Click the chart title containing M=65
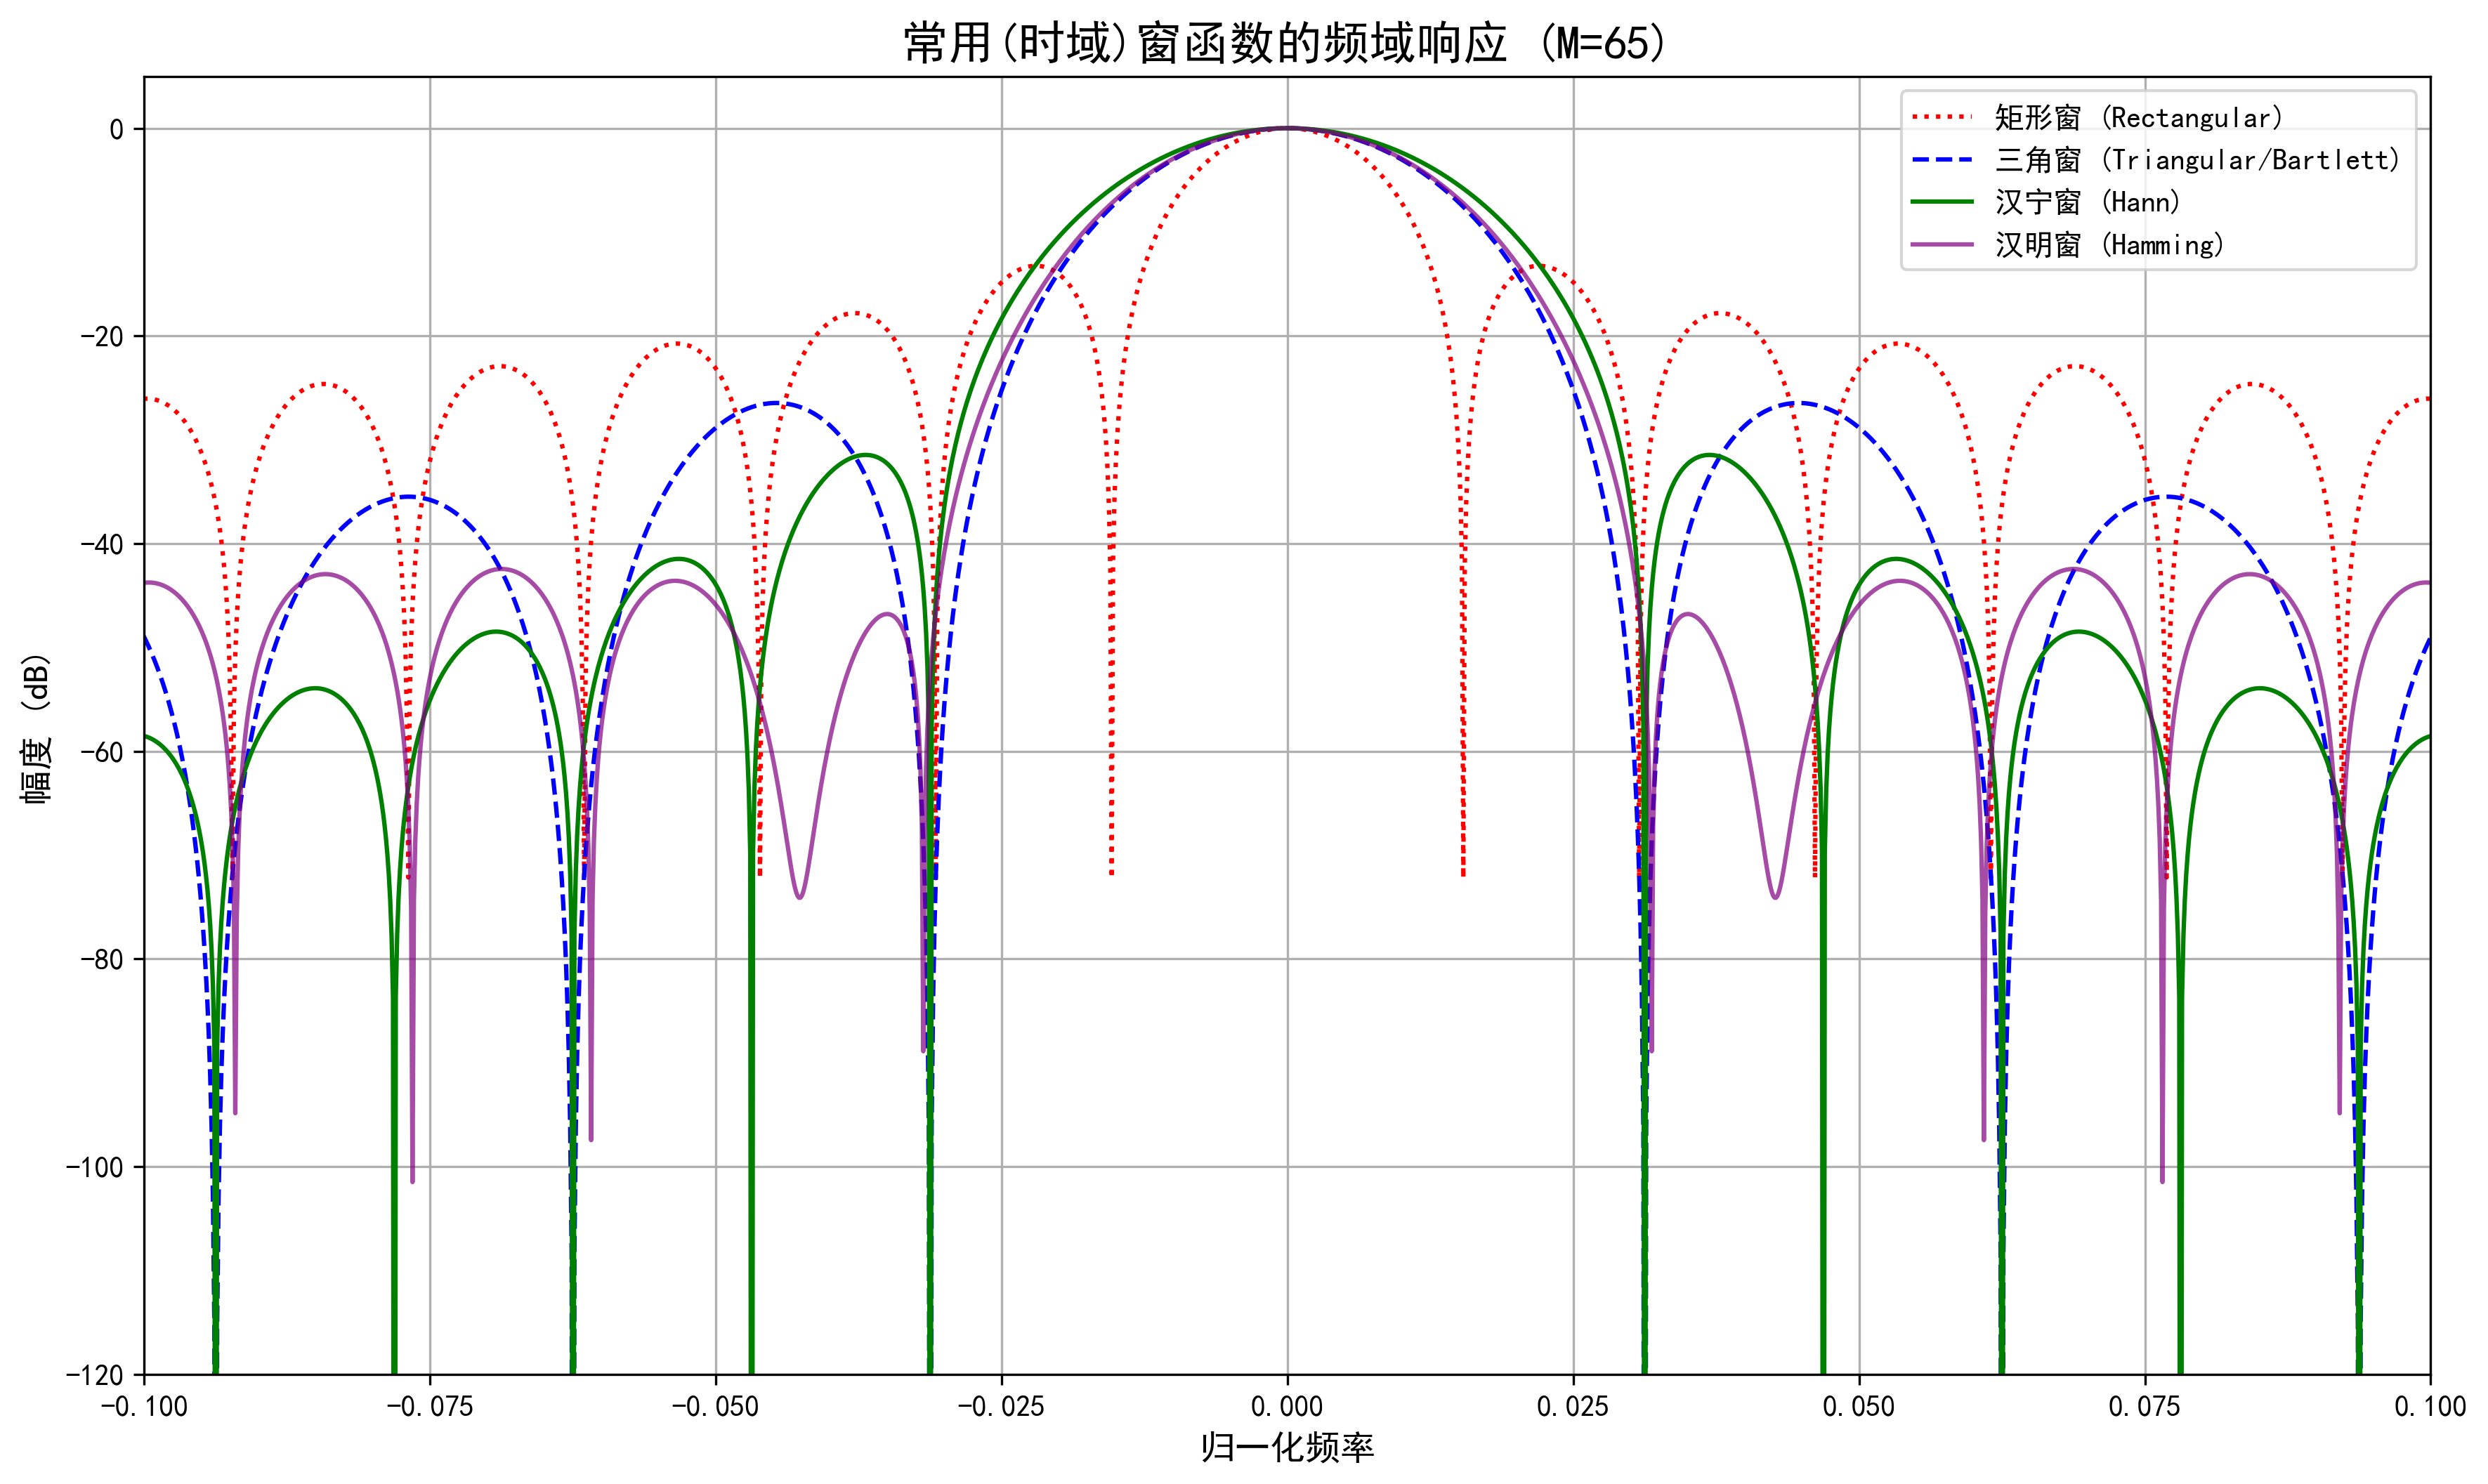The image size is (2488, 1484). pos(1286,43)
